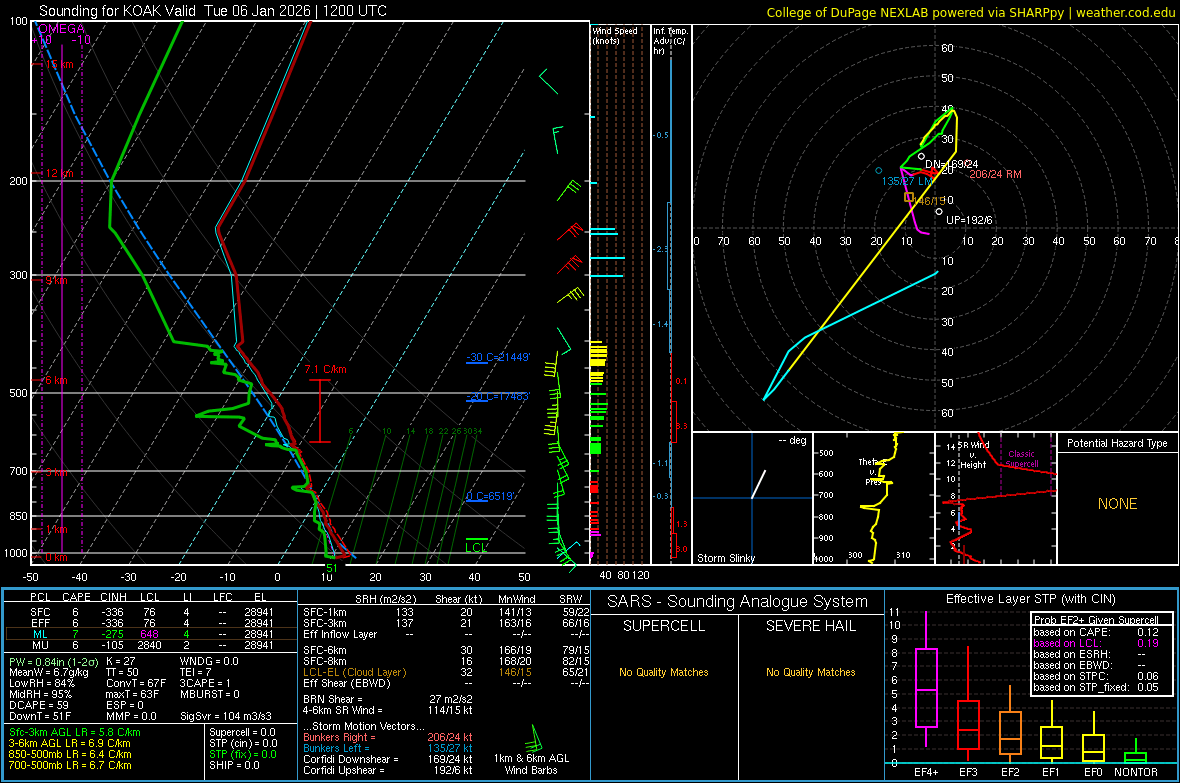Click the 'based on CAPE: 0.12' entry
Screen dimensions: 1180x783
[x=1096, y=632]
